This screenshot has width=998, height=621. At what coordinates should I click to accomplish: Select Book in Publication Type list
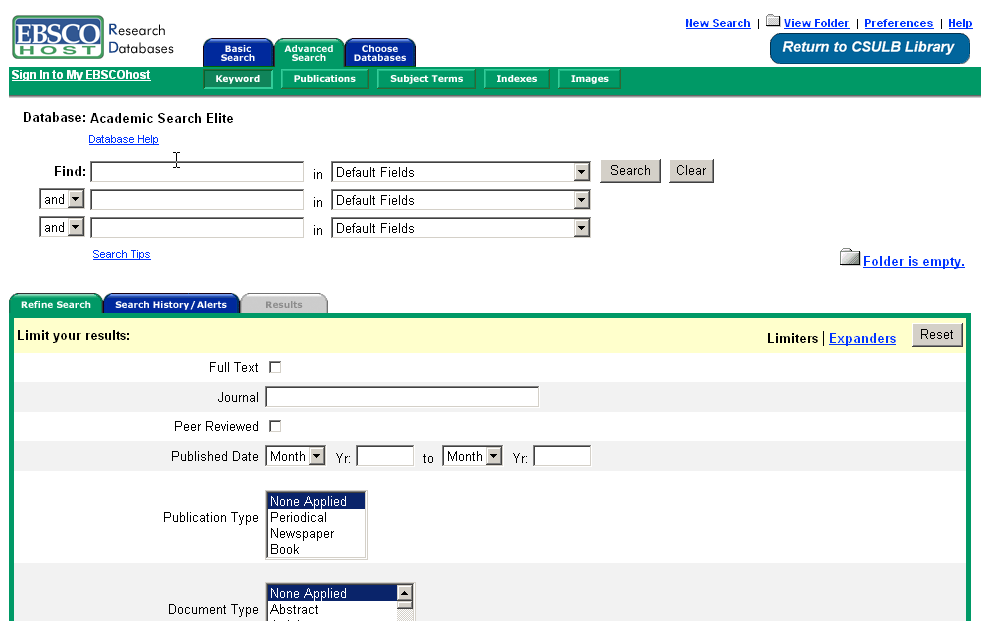pyautogui.click(x=316, y=549)
